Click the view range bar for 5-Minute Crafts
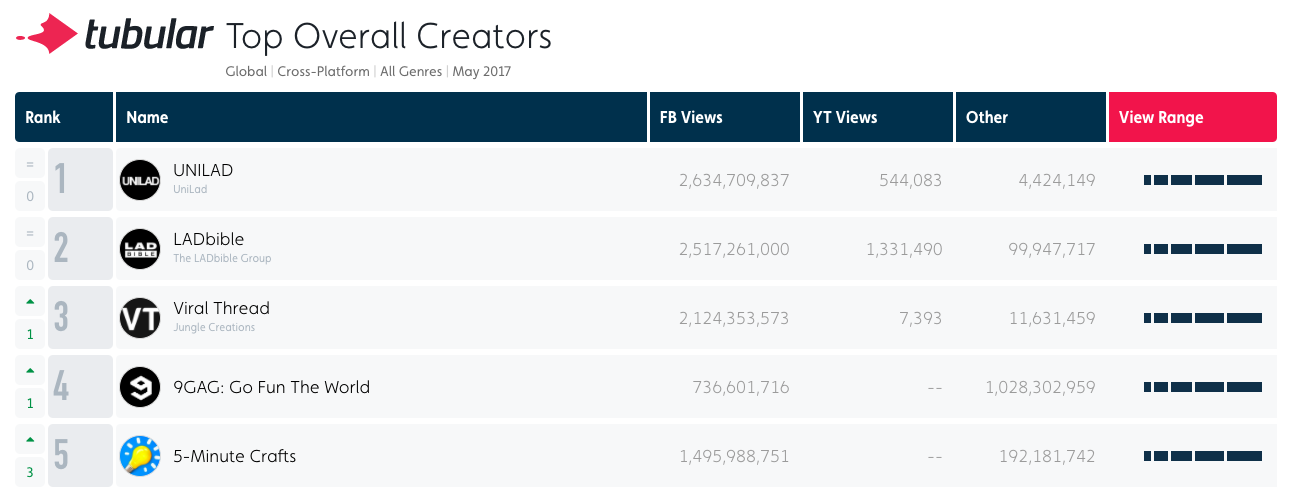This screenshot has width=1294, height=491. click(x=1202, y=456)
